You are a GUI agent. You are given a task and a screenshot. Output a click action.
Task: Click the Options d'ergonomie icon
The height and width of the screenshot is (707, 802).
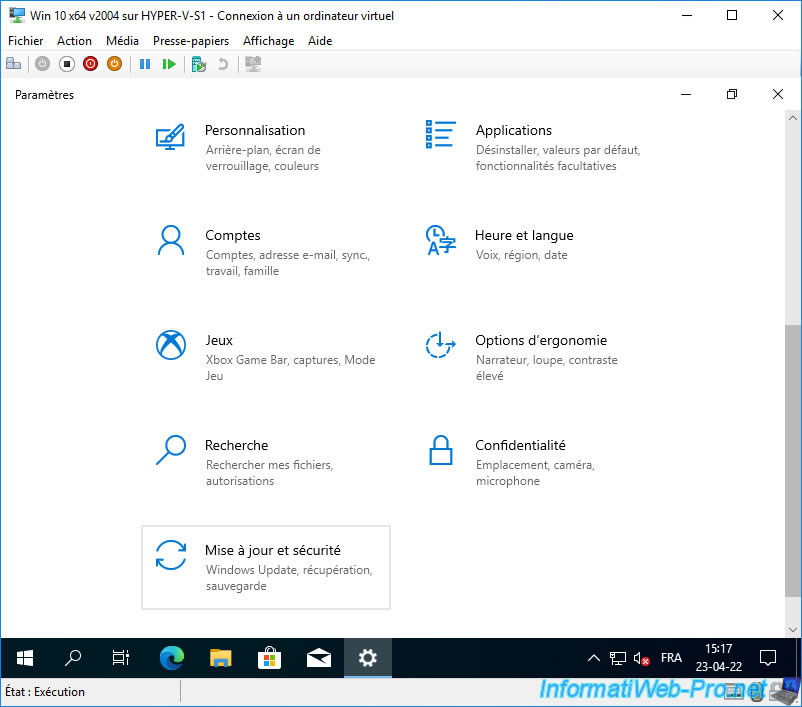(x=440, y=345)
